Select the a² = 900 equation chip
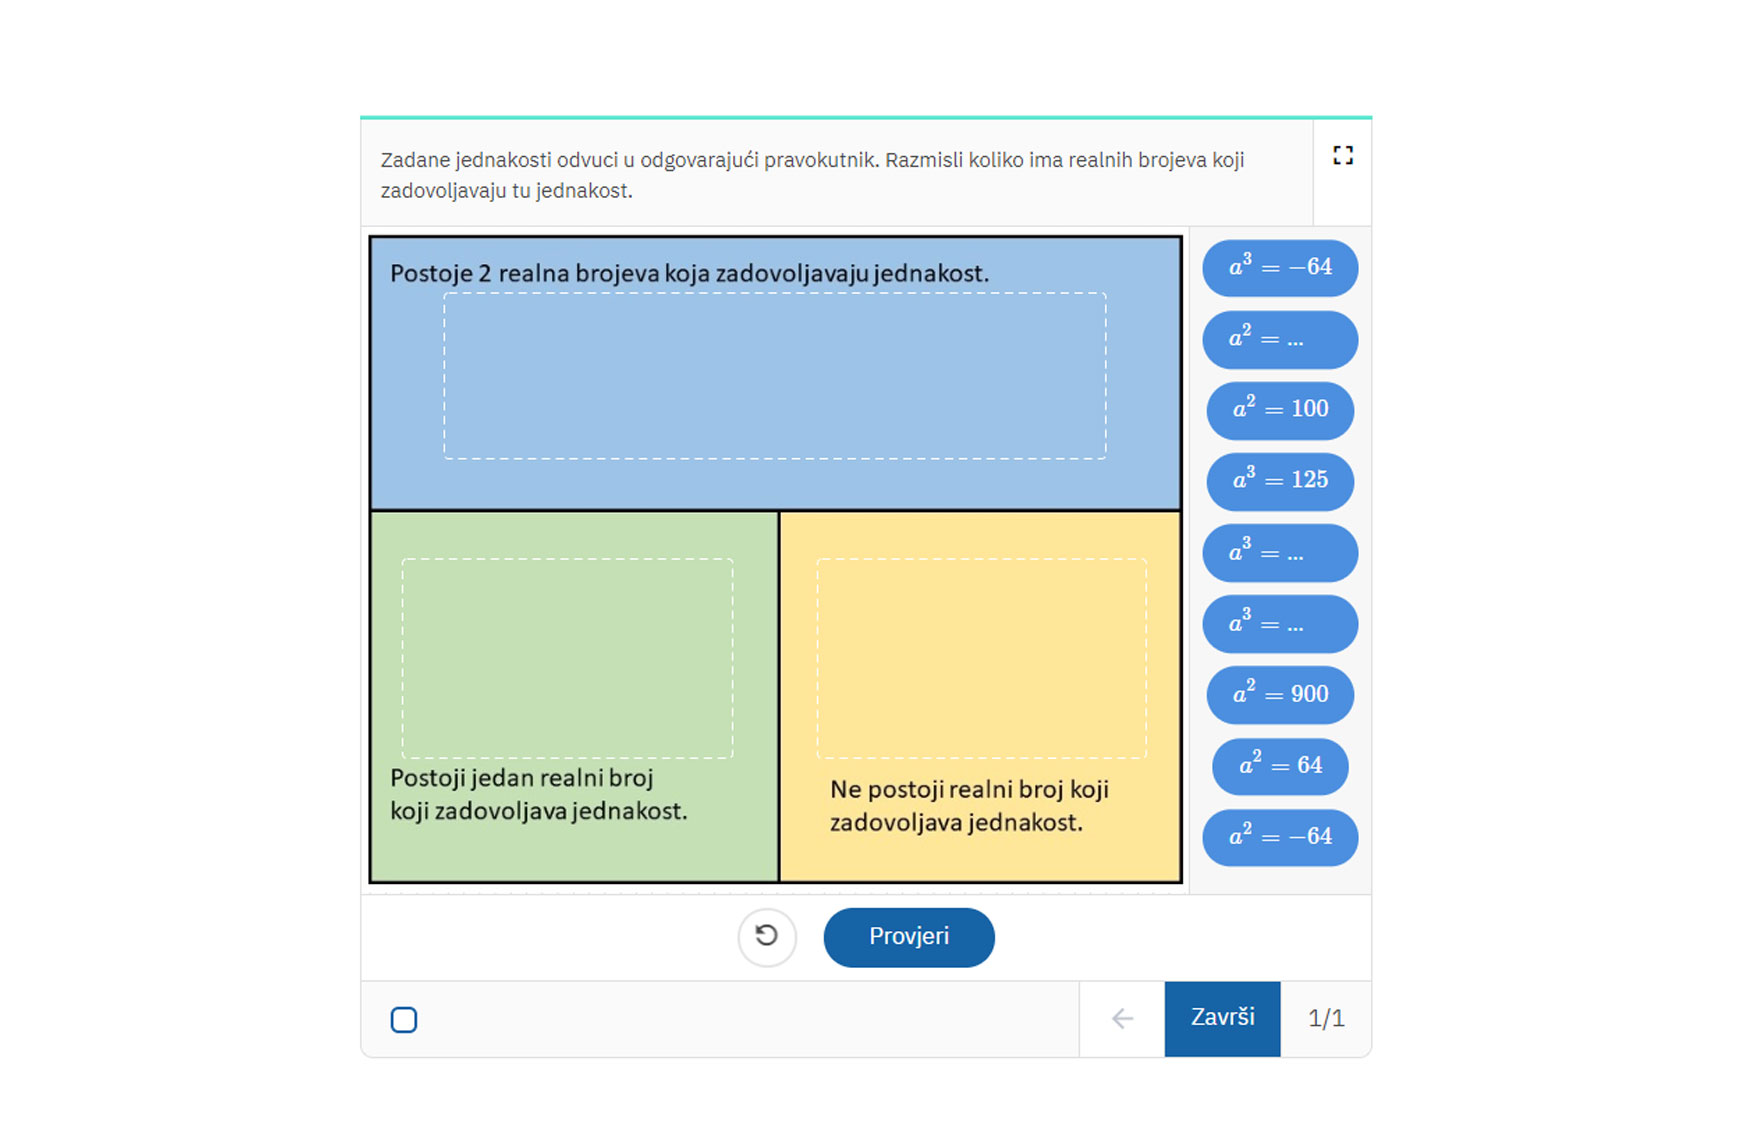1747x1148 pixels. pos(1280,694)
